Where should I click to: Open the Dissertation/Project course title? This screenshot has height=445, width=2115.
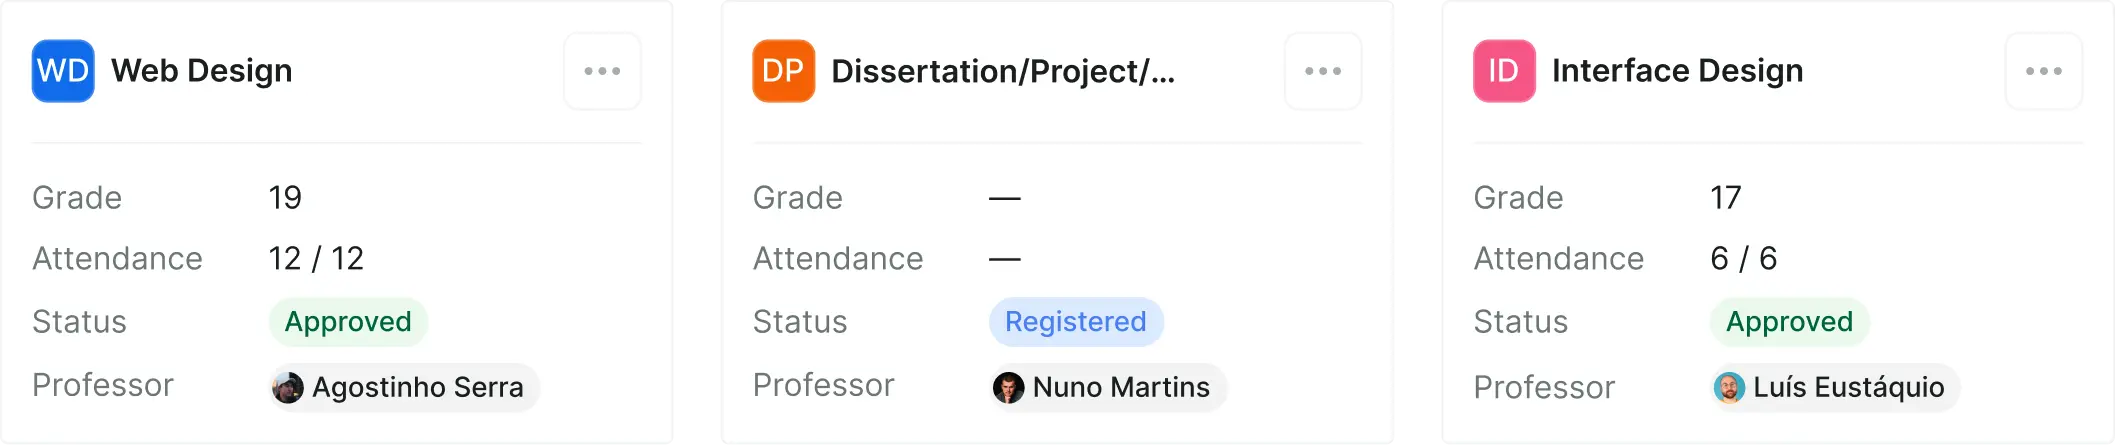[x=1003, y=71]
